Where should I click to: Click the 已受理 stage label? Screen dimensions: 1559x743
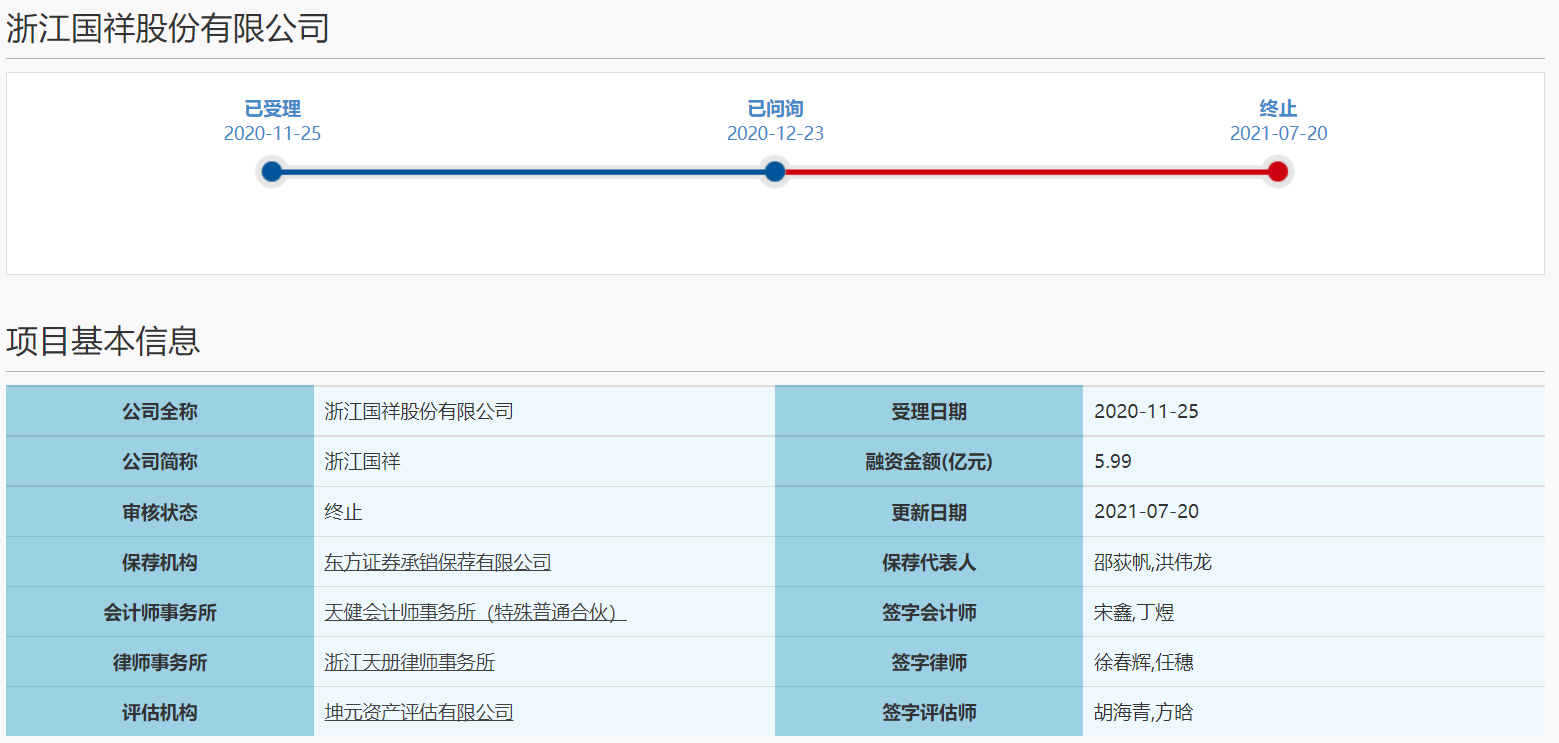[273, 109]
